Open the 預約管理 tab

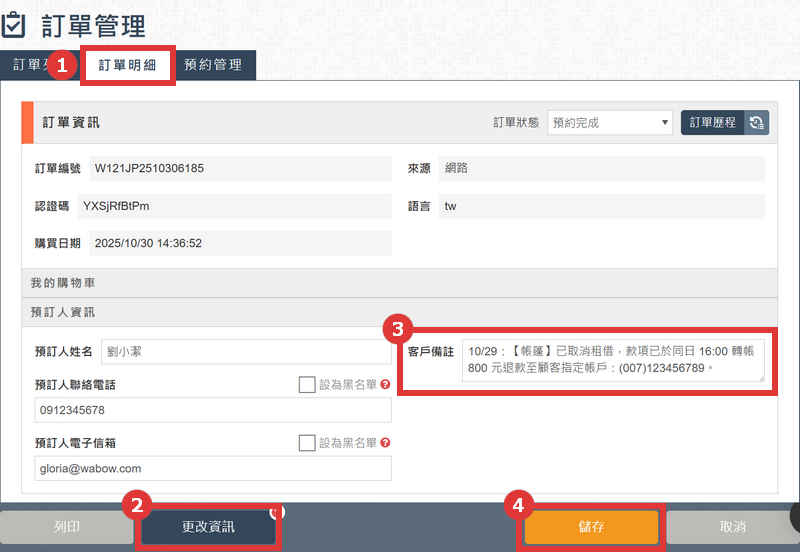point(213,65)
